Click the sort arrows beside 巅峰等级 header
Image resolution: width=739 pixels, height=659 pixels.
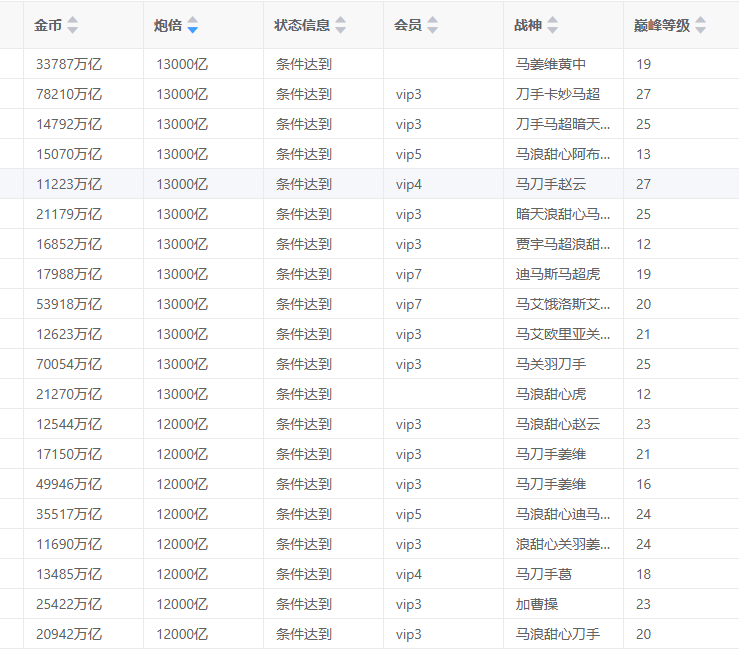point(700,25)
